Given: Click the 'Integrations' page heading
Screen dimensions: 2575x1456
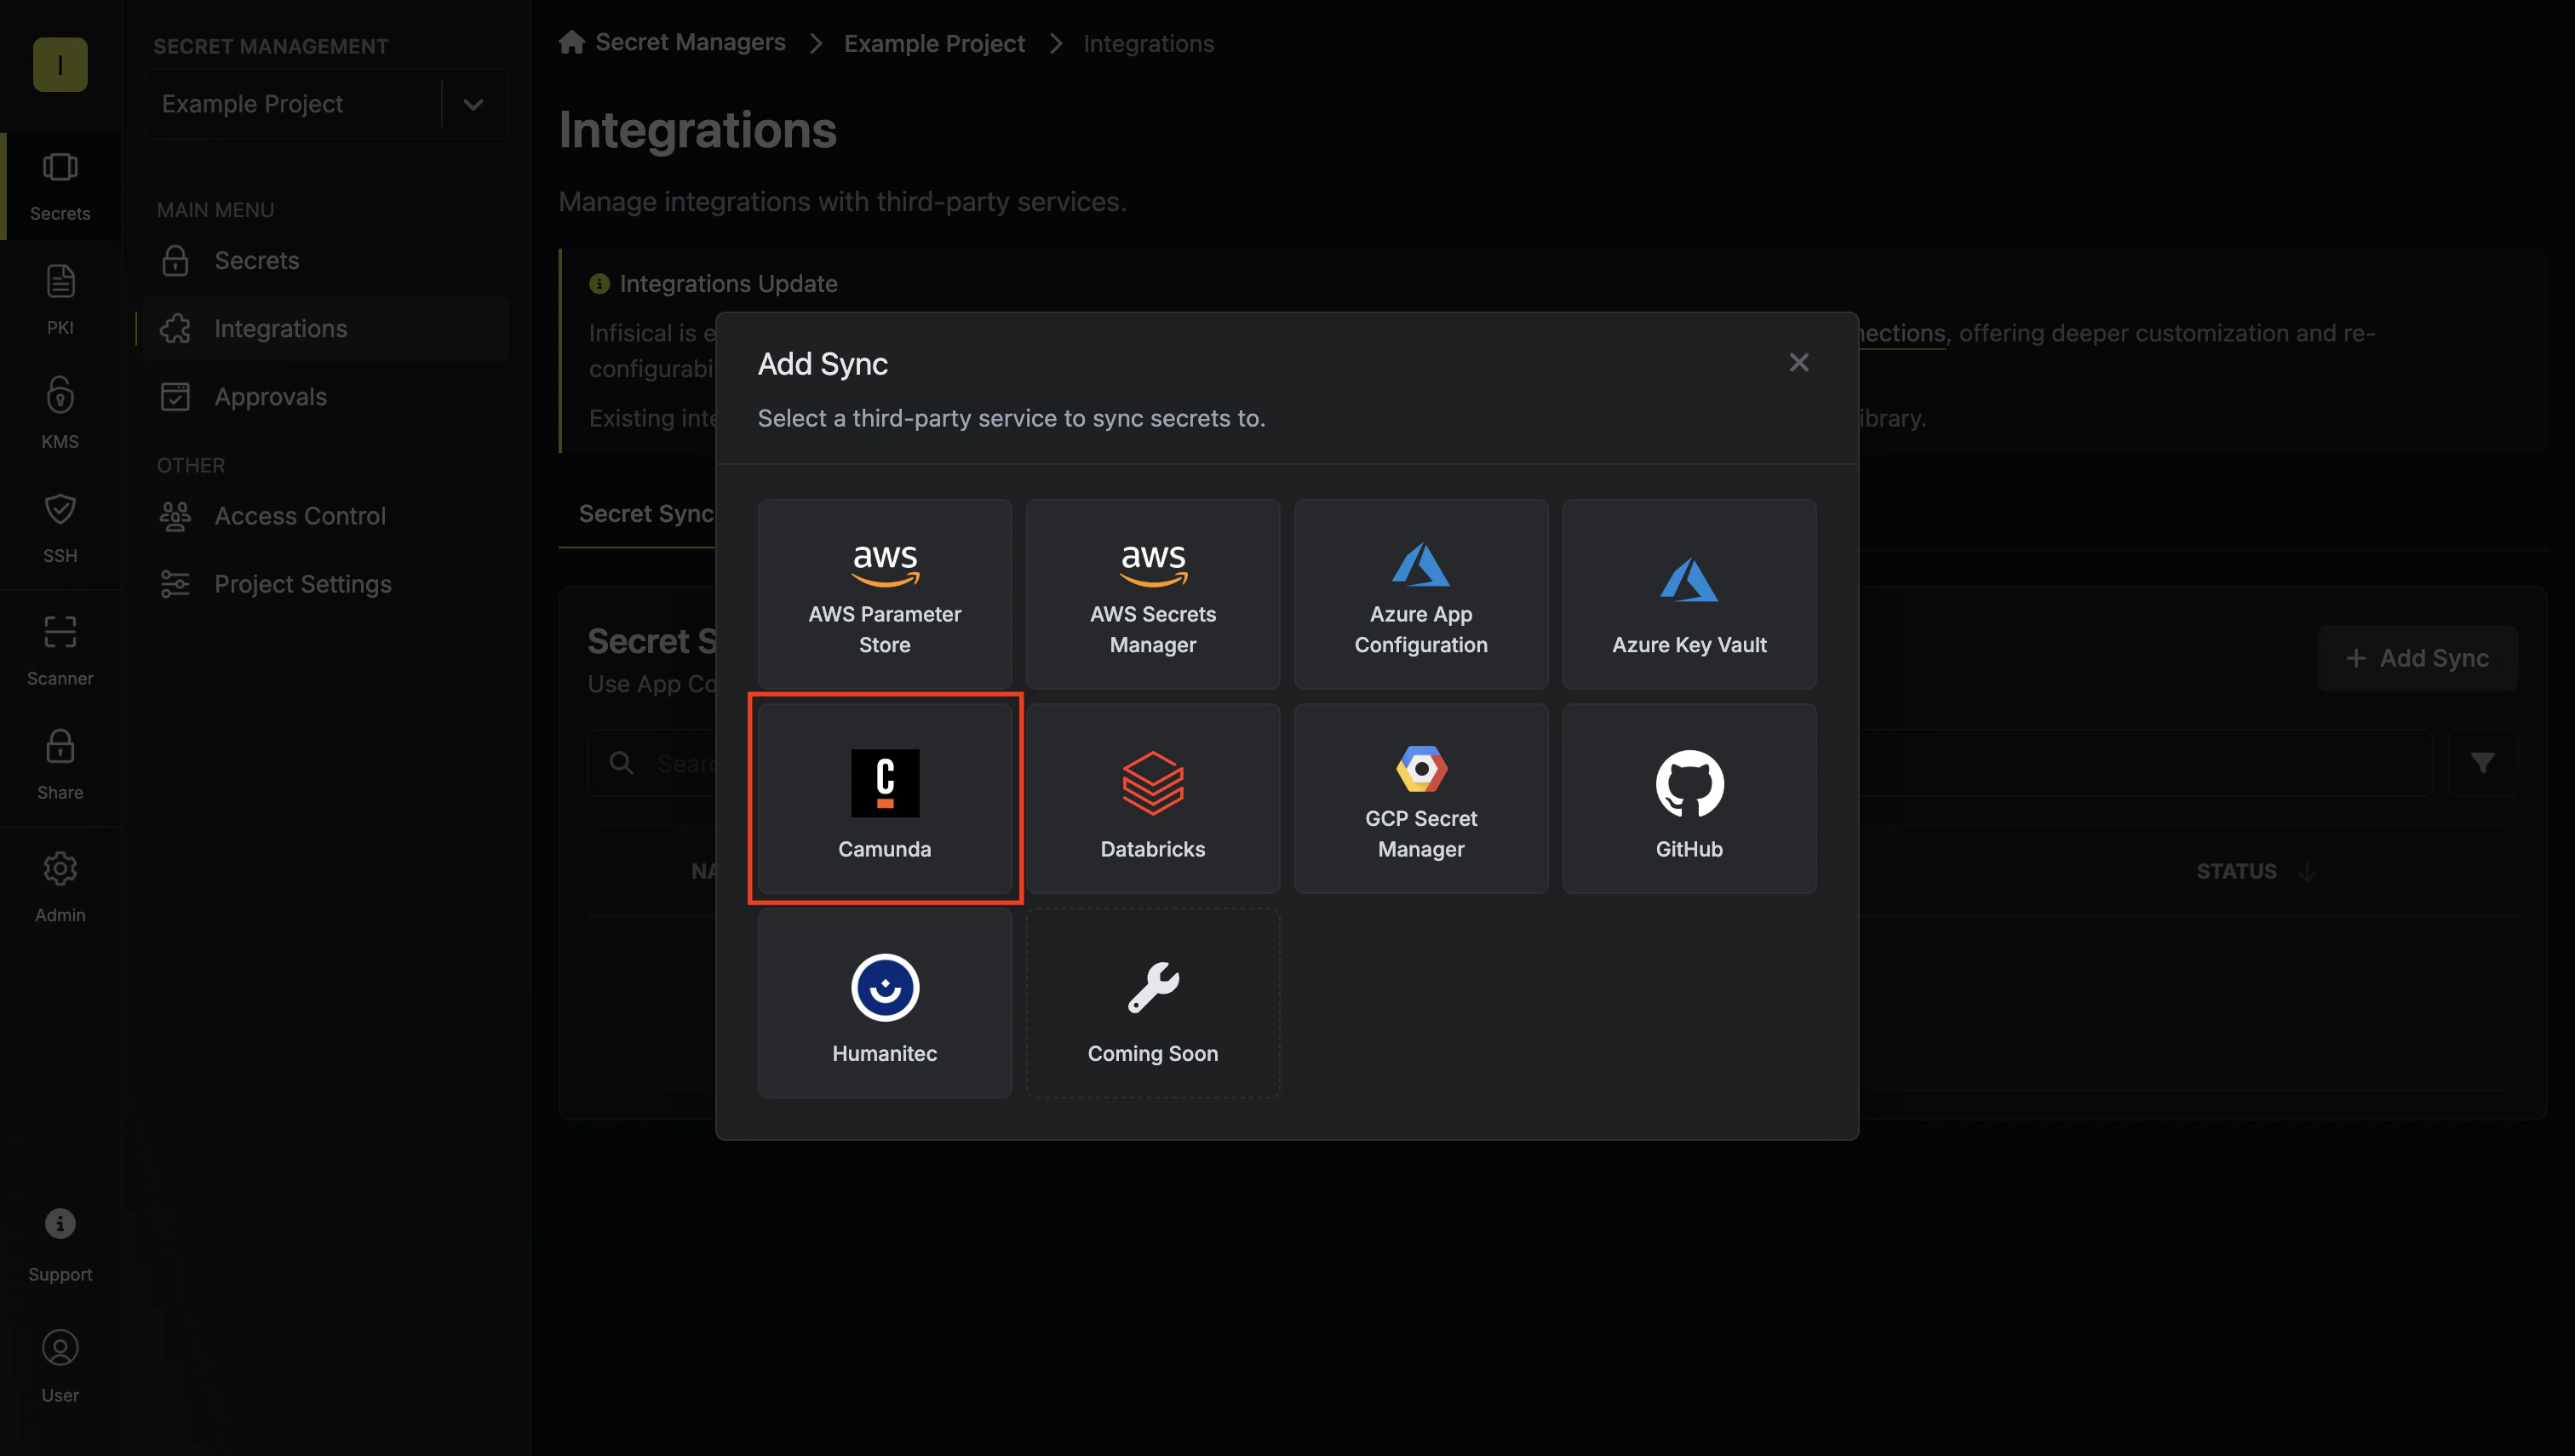Looking at the screenshot, I should click(698, 130).
